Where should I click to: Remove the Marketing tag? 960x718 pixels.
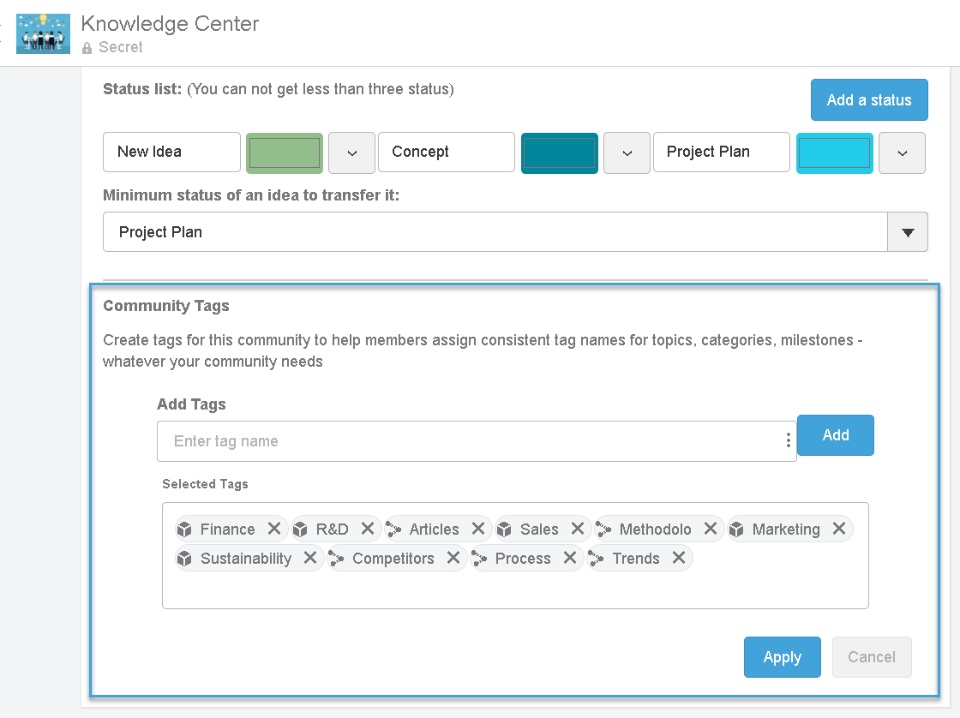[x=839, y=529]
